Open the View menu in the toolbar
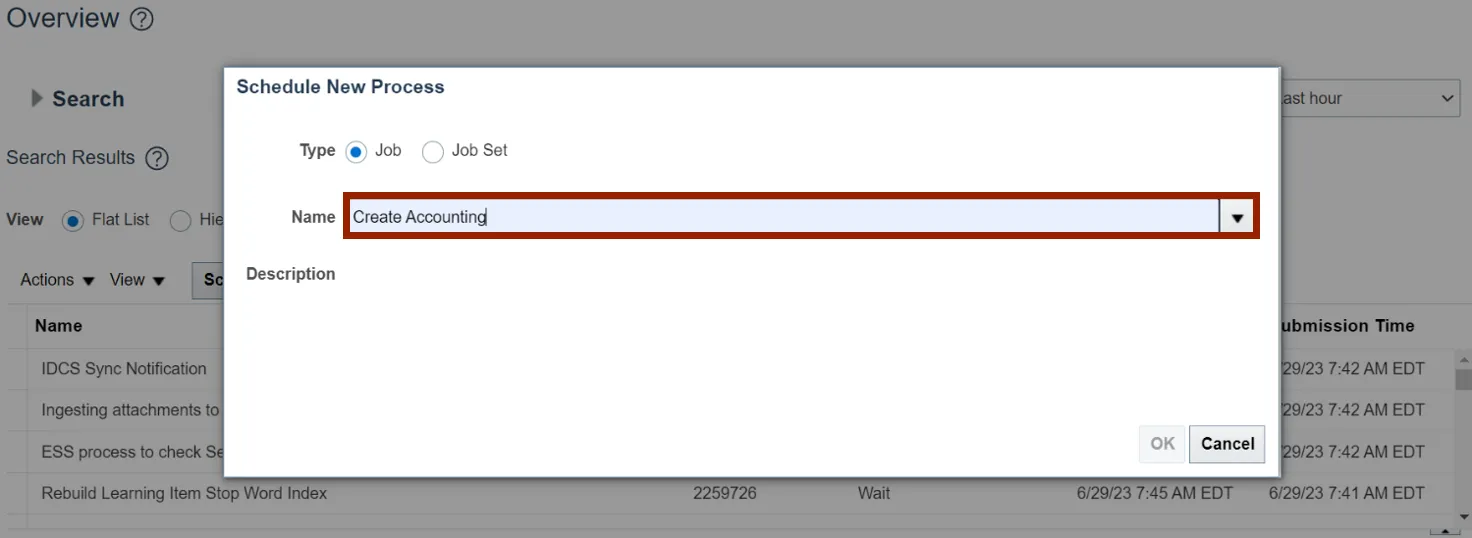The height and width of the screenshot is (538, 1472). pos(137,280)
